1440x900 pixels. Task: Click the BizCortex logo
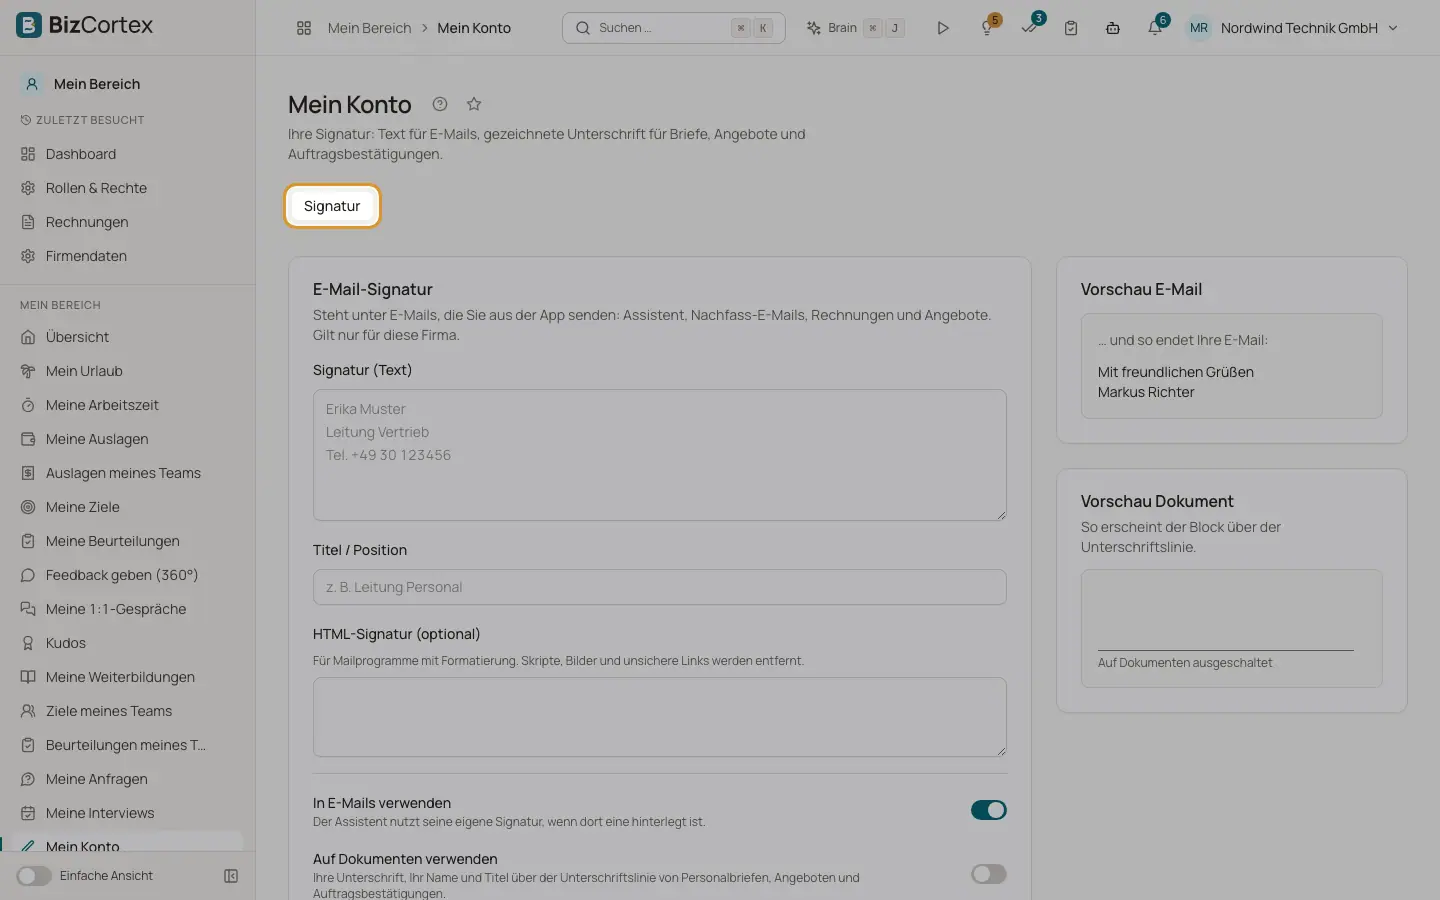coord(85,25)
